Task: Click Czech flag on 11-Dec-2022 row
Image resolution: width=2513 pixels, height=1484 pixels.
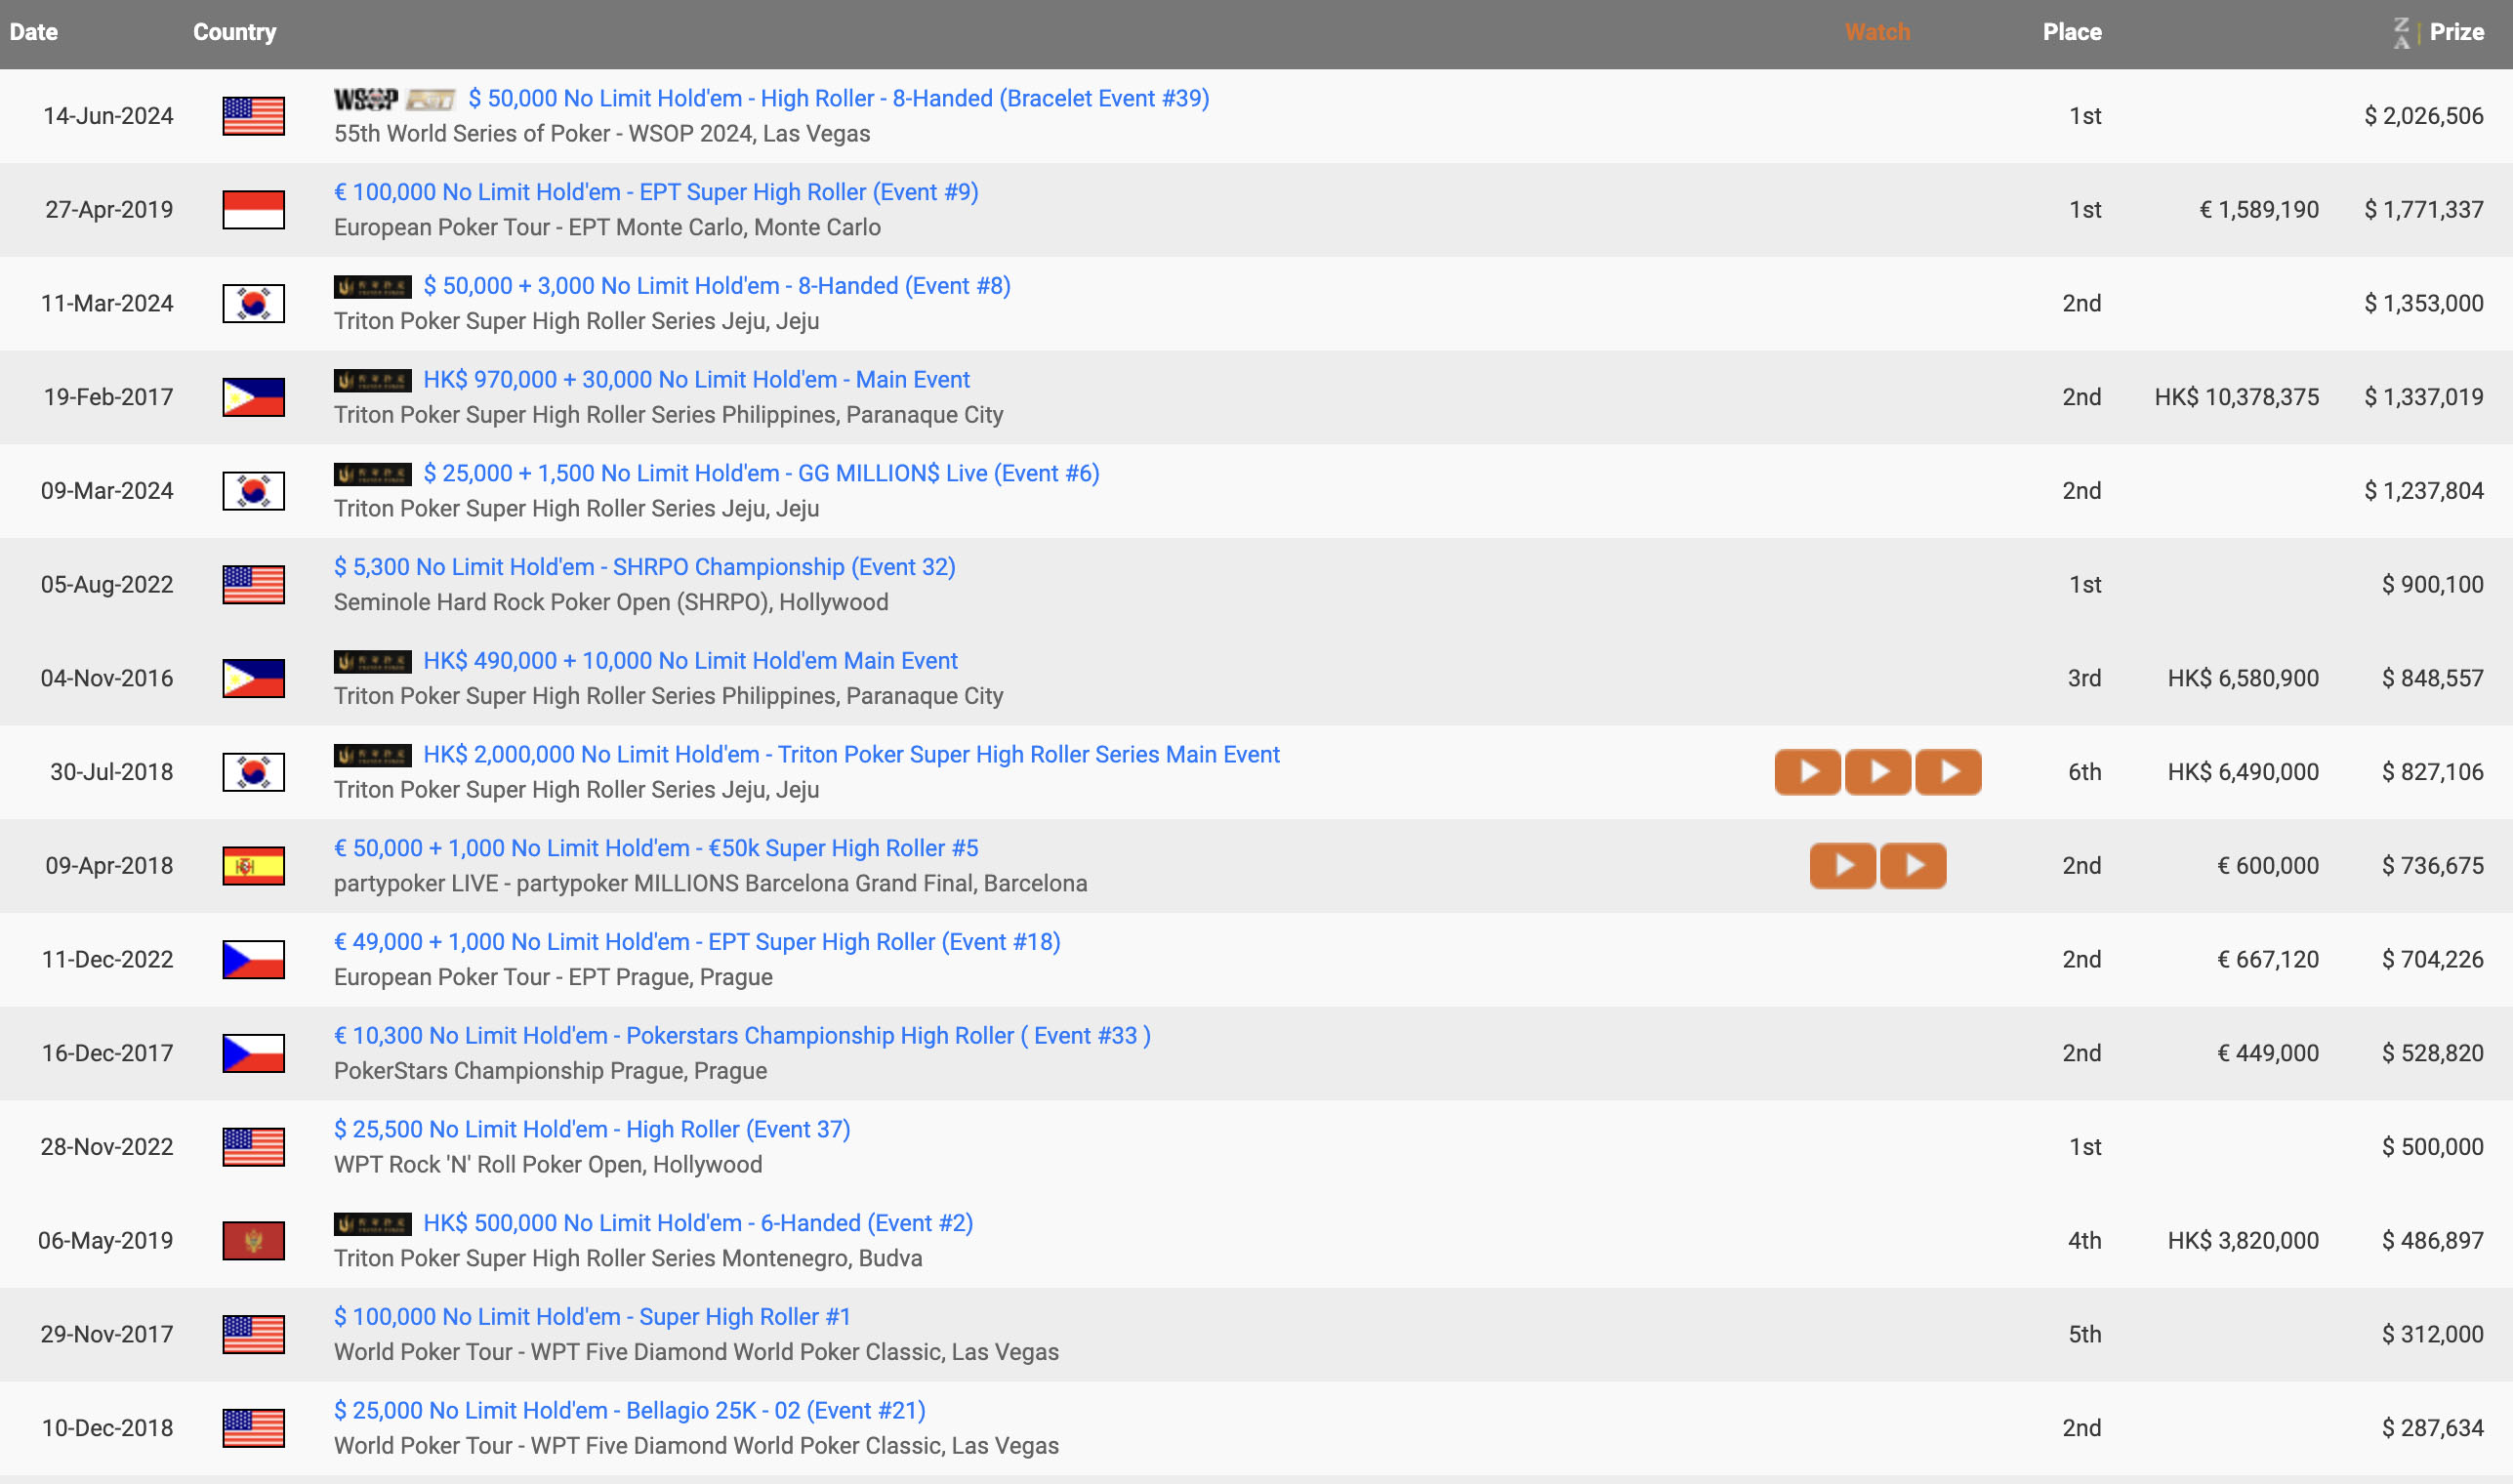Action: click(x=253, y=960)
